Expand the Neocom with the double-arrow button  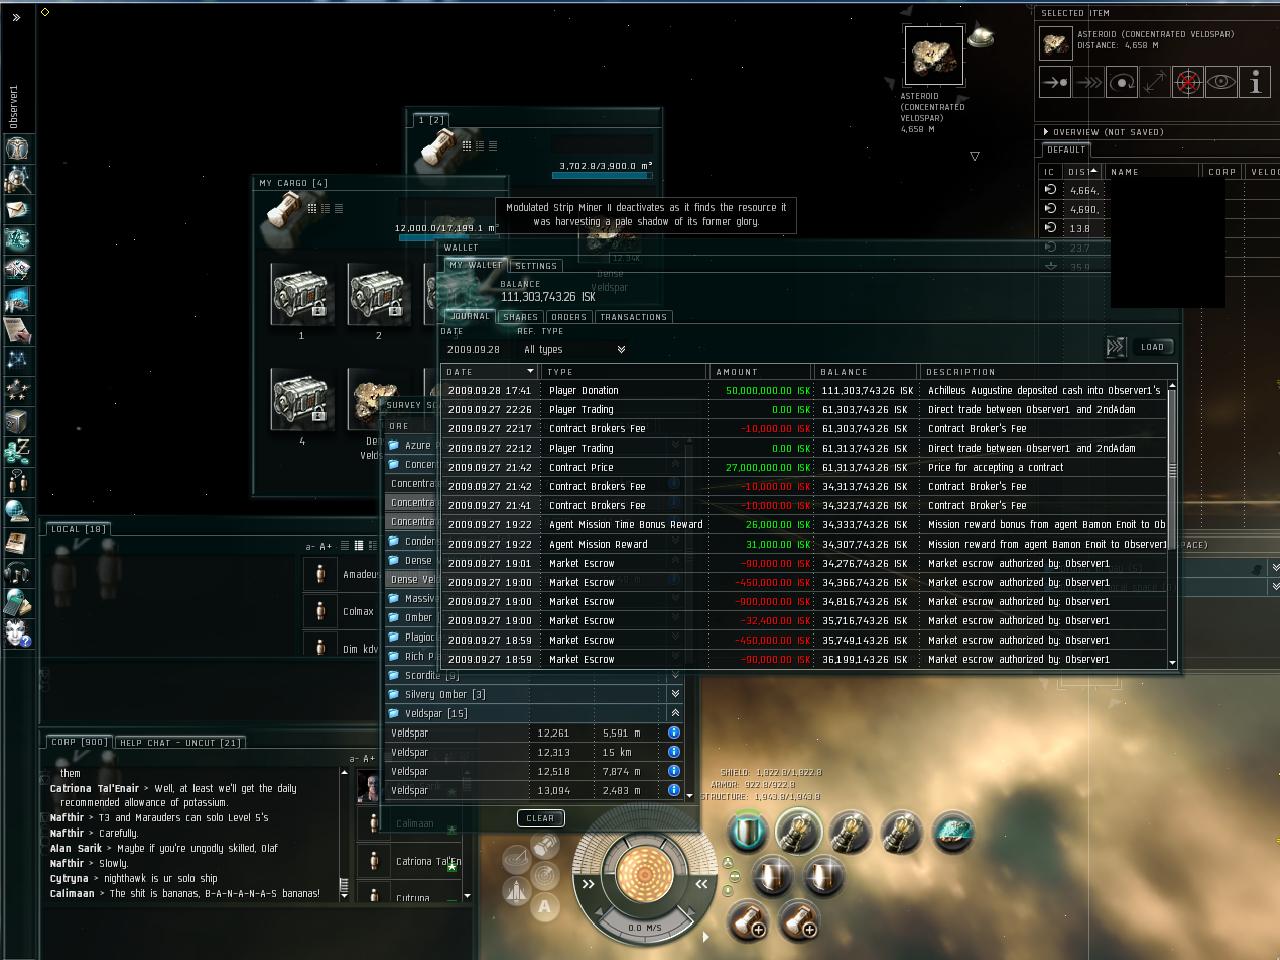tap(17, 17)
